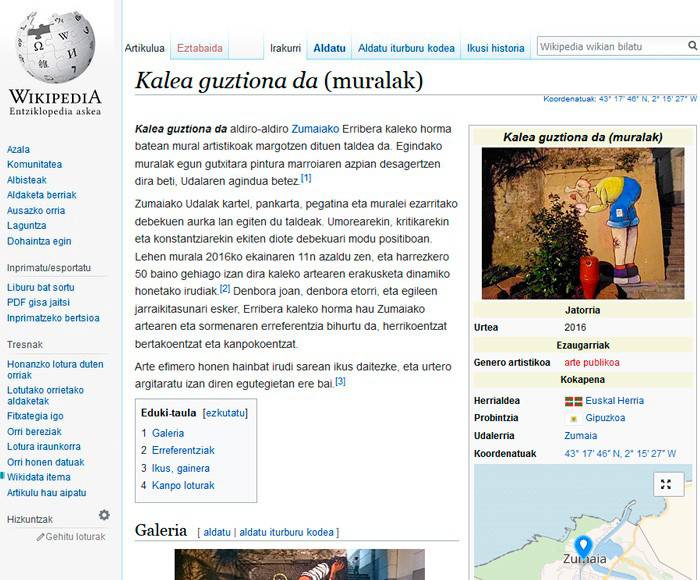Click Fitxategia igo link
This screenshot has height=580, width=700.
pos(35,416)
